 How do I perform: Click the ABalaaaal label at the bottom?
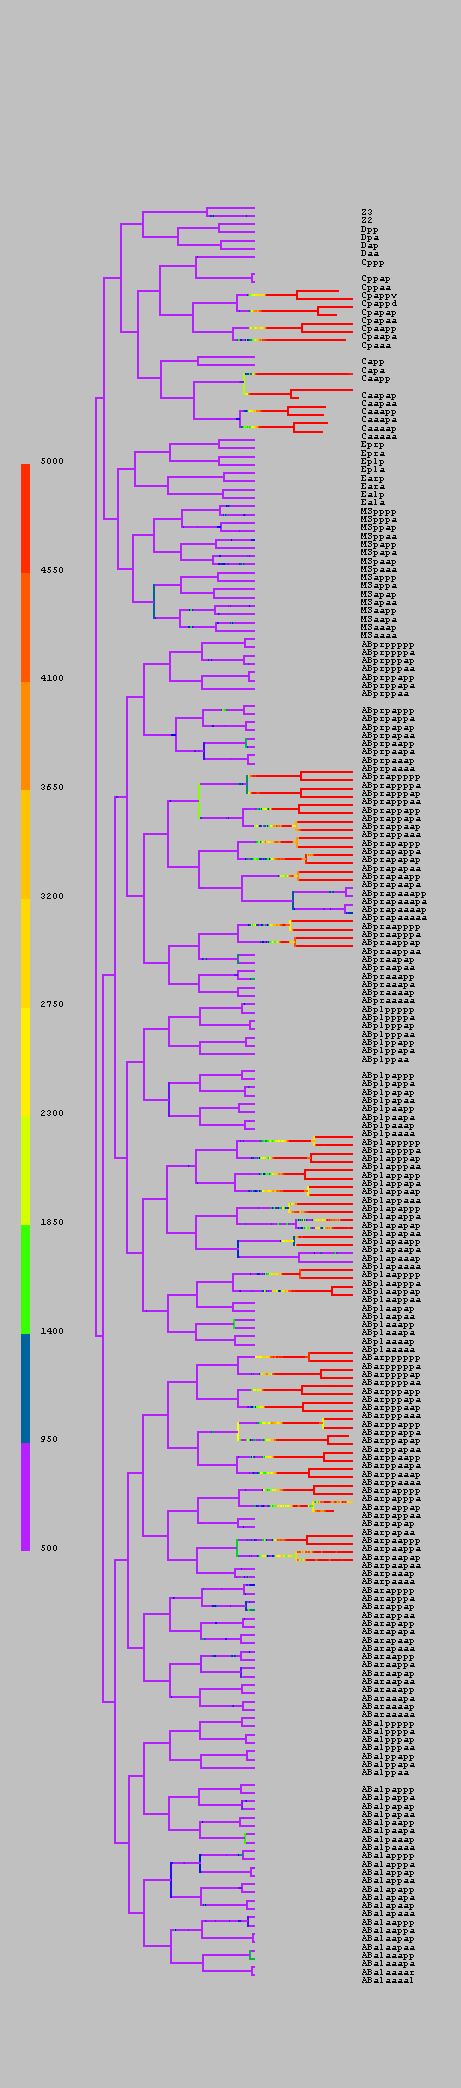coord(387,1979)
